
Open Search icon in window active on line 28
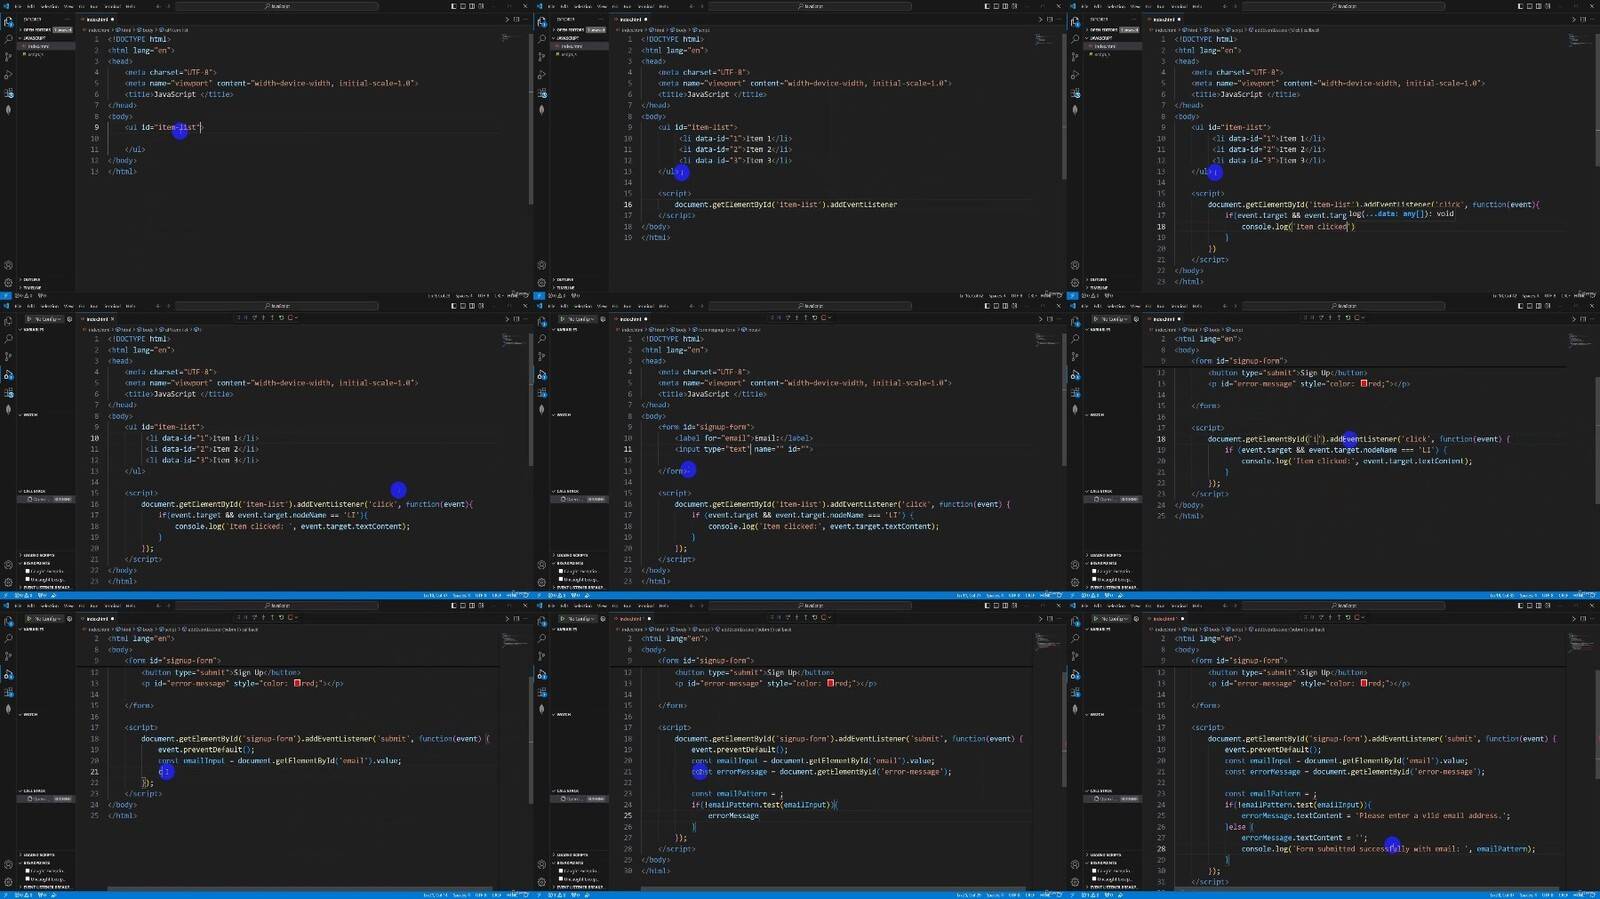[1074, 638]
